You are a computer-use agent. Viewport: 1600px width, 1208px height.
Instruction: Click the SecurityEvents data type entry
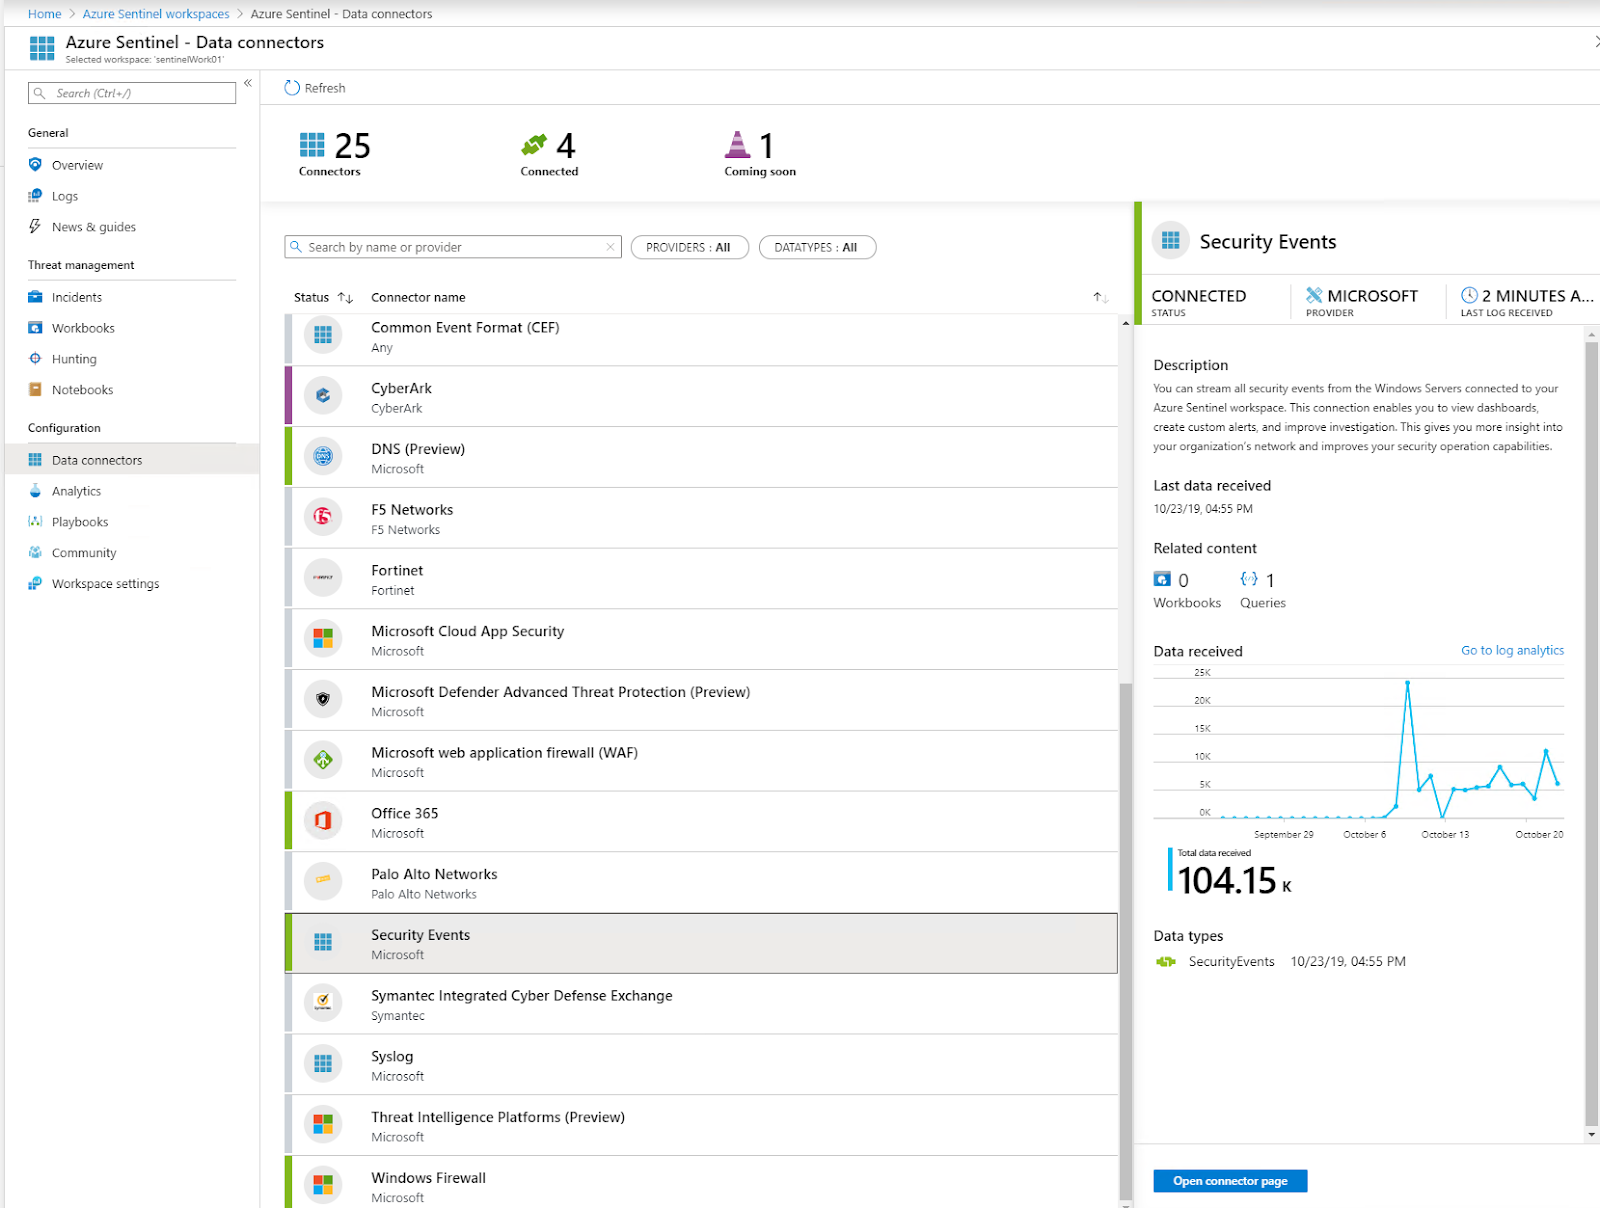click(1231, 962)
